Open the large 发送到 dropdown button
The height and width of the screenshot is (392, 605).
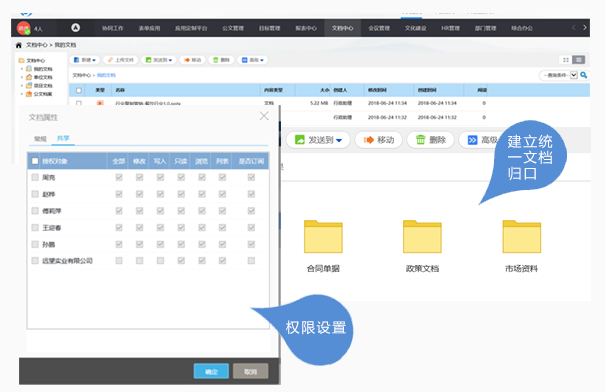(318, 140)
